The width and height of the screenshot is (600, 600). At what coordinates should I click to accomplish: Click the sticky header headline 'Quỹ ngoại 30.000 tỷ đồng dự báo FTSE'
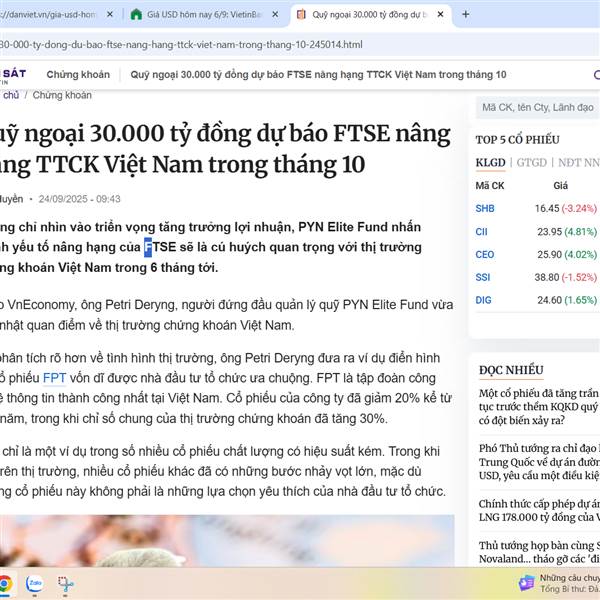[318, 75]
